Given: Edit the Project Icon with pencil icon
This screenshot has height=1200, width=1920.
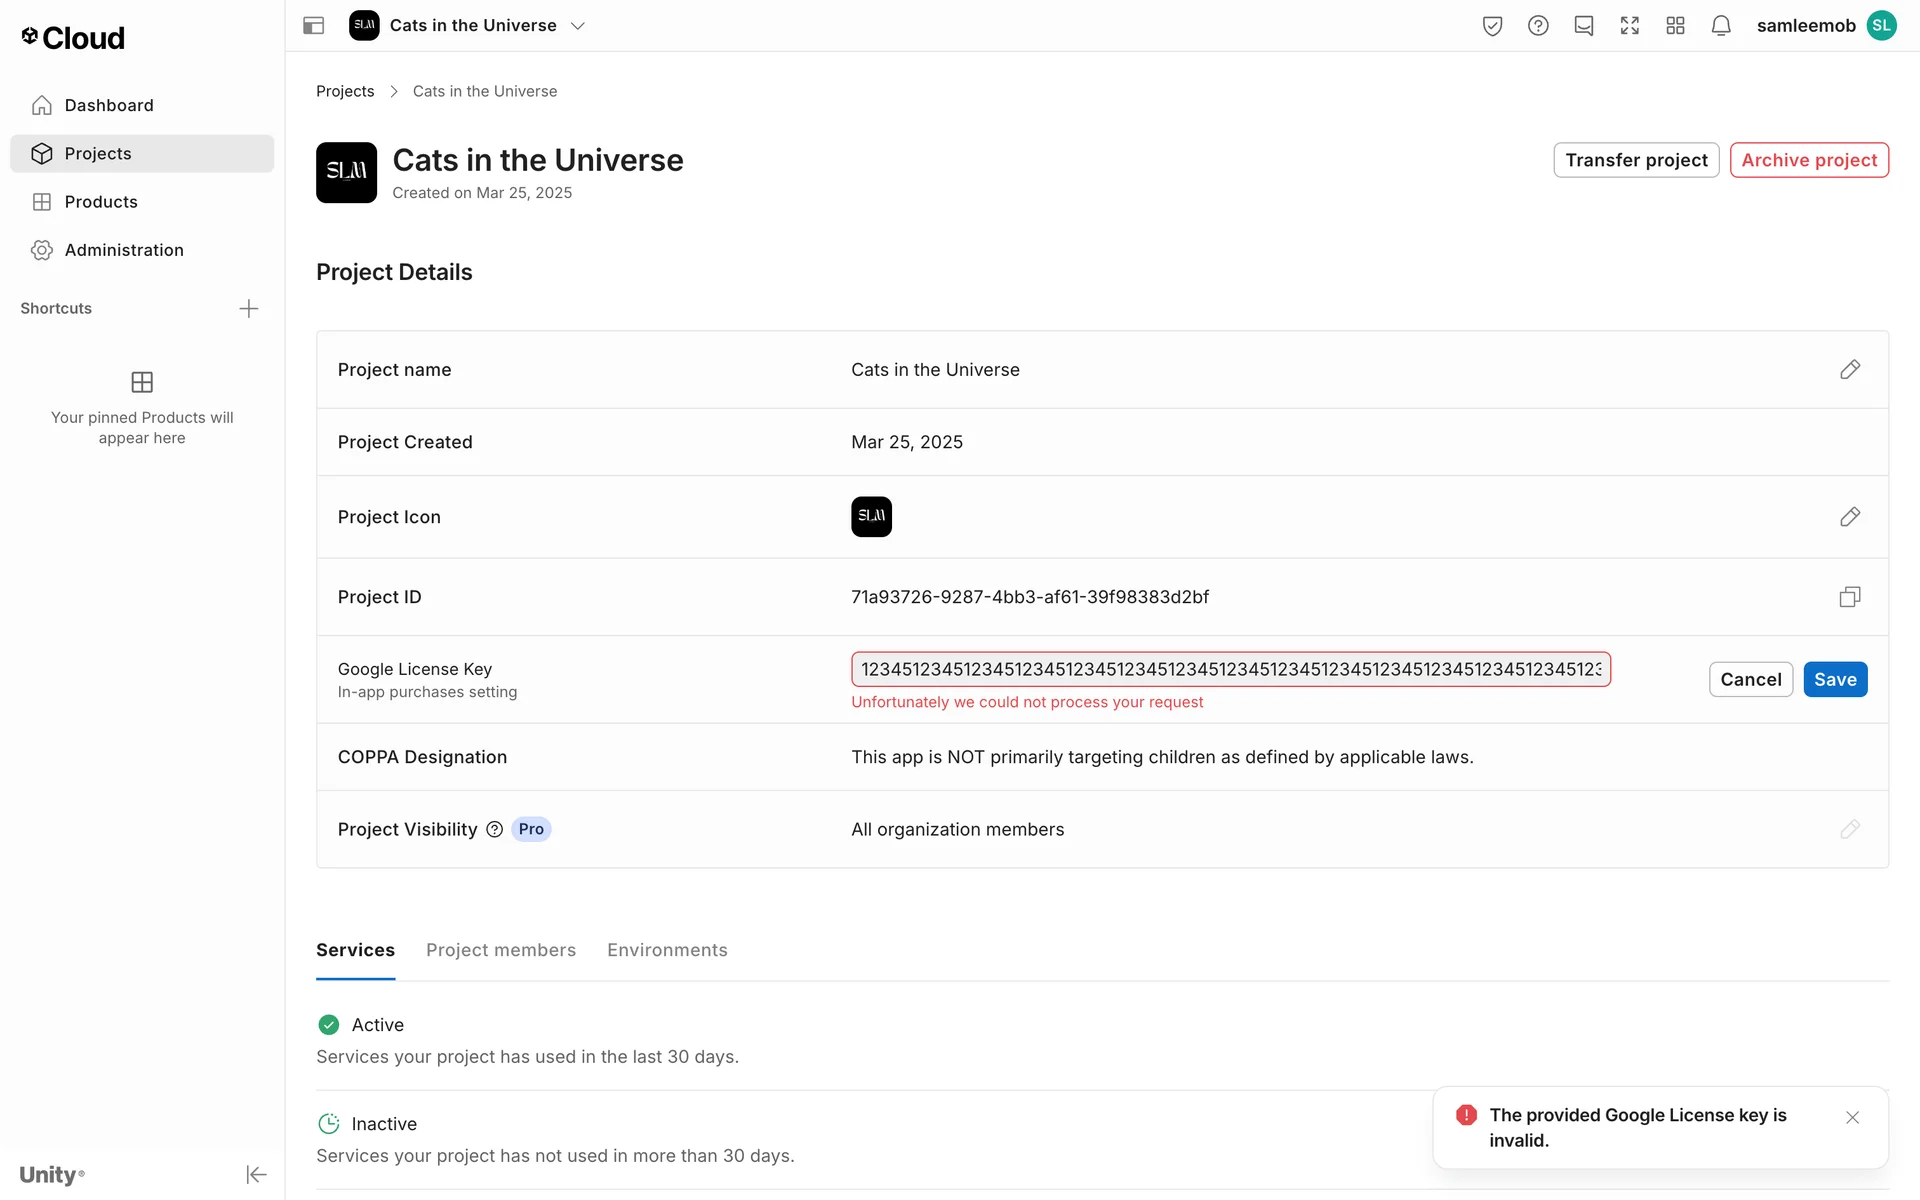Looking at the screenshot, I should (x=1849, y=517).
